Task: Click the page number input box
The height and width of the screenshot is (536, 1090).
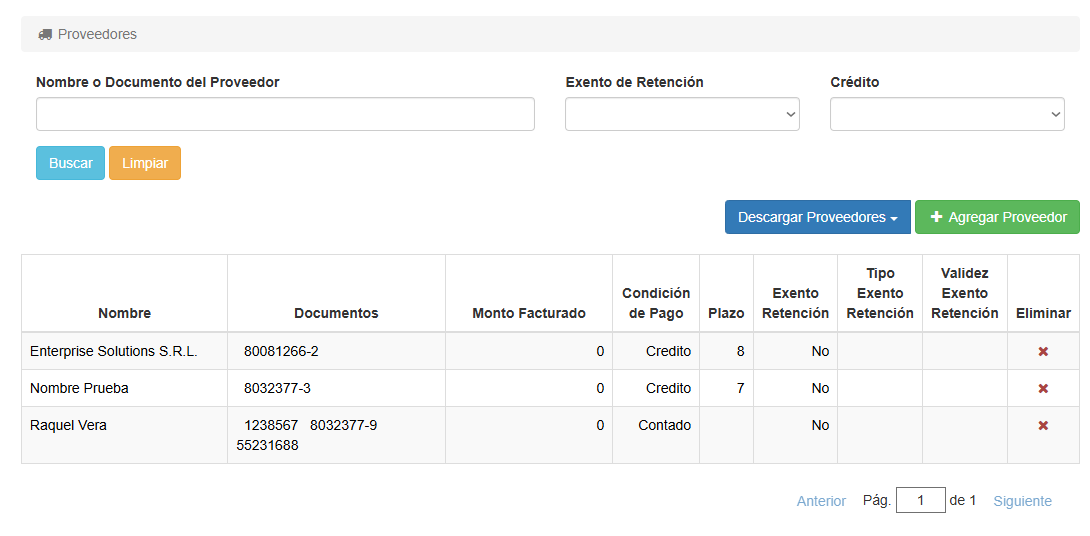Action: tap(920, 500)
